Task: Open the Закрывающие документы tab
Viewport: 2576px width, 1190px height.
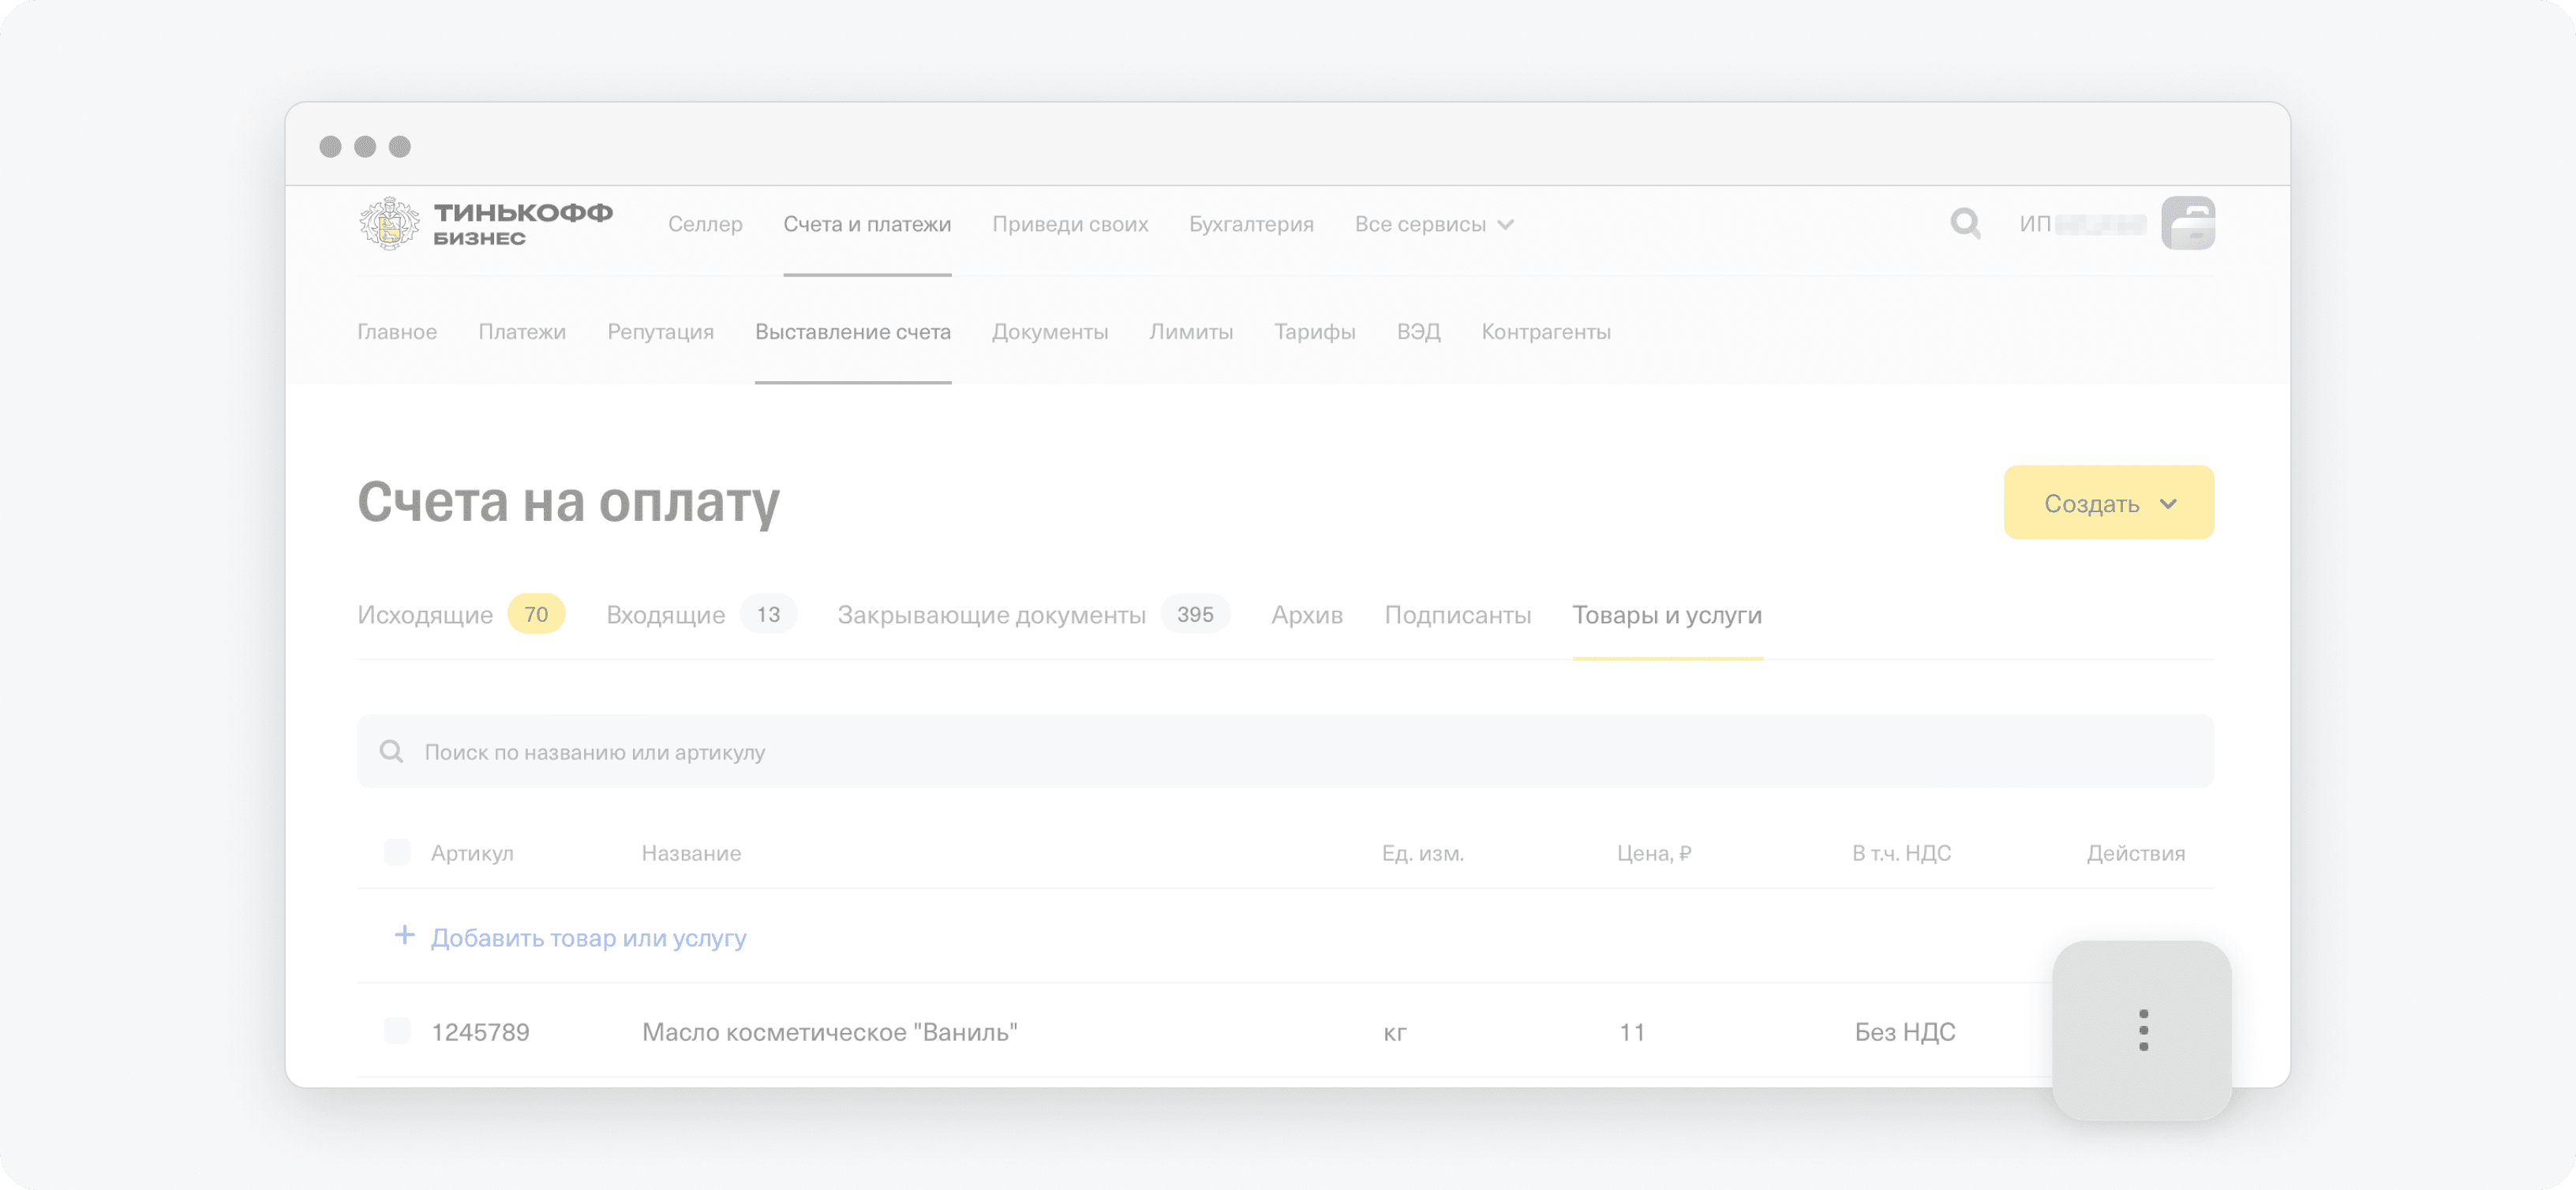Action: [x=991, y=615]
